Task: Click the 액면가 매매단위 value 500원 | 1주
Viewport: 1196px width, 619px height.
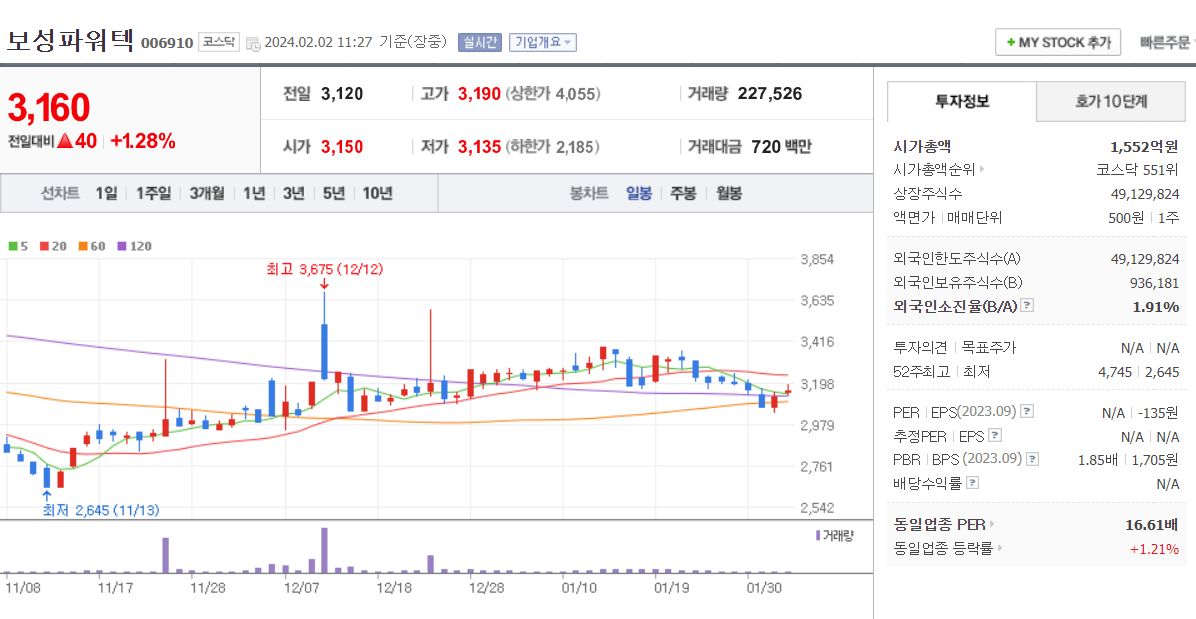Action: [1143, 218]
